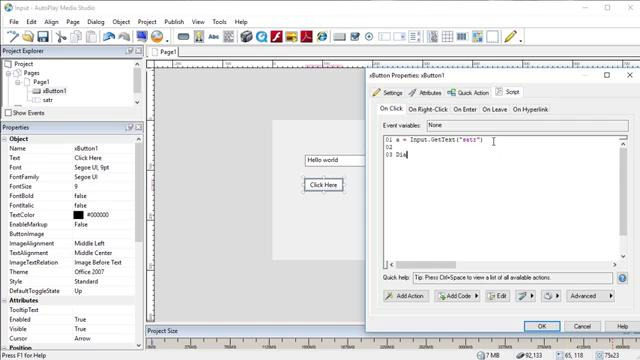Open the Event variables None field
Image resolution: width=640 pixels, height=360 pixels.
coord(527,125)
